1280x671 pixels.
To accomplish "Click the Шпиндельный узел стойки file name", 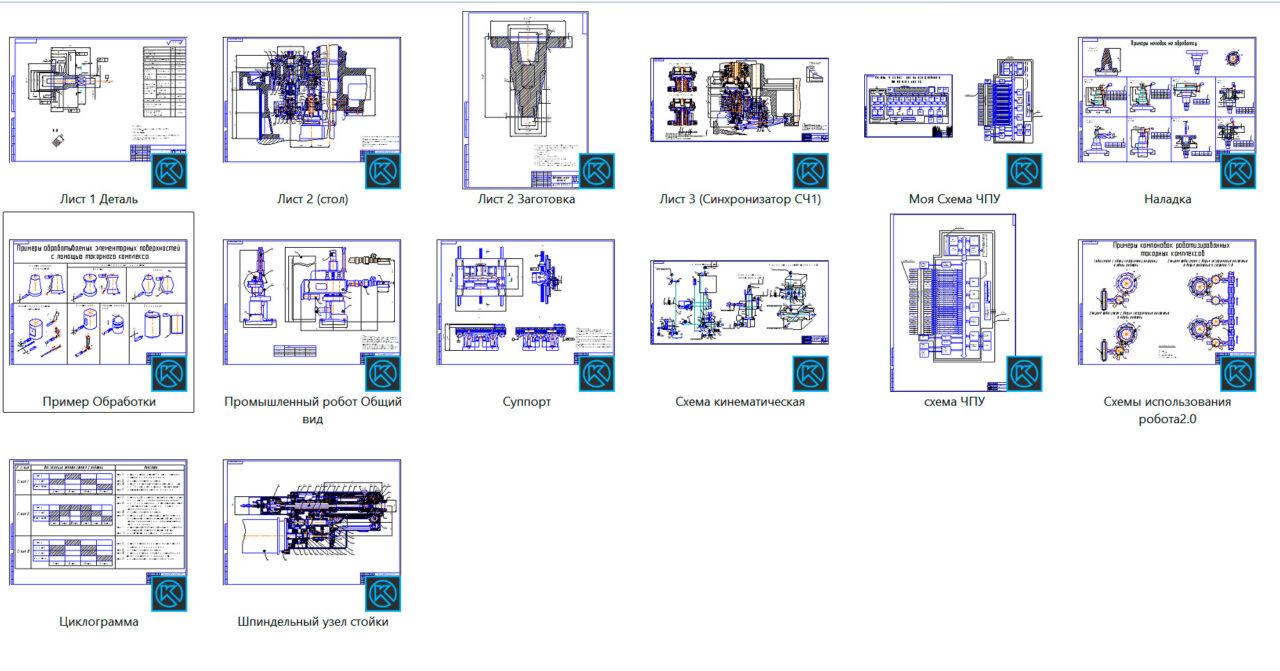I will (312, 622).
